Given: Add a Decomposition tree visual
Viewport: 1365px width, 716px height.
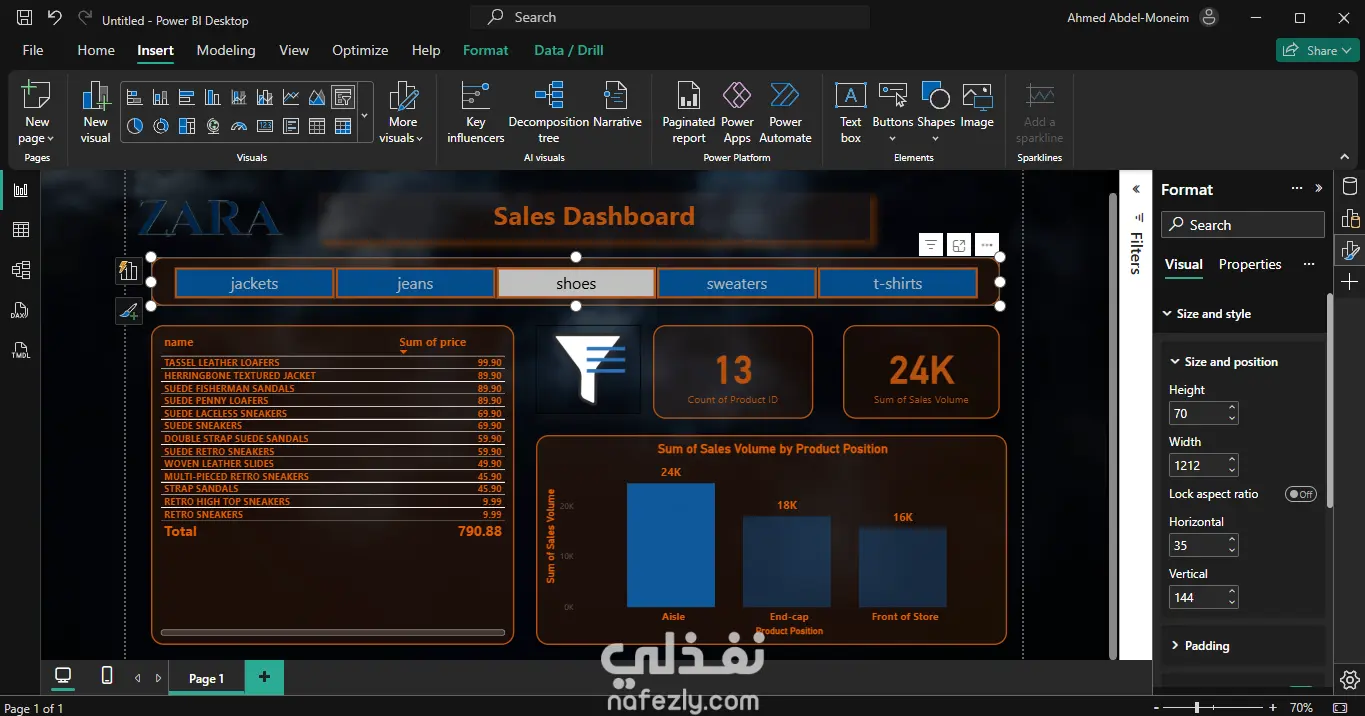Looking at the screenshot, I should click(x=548, y=112).
